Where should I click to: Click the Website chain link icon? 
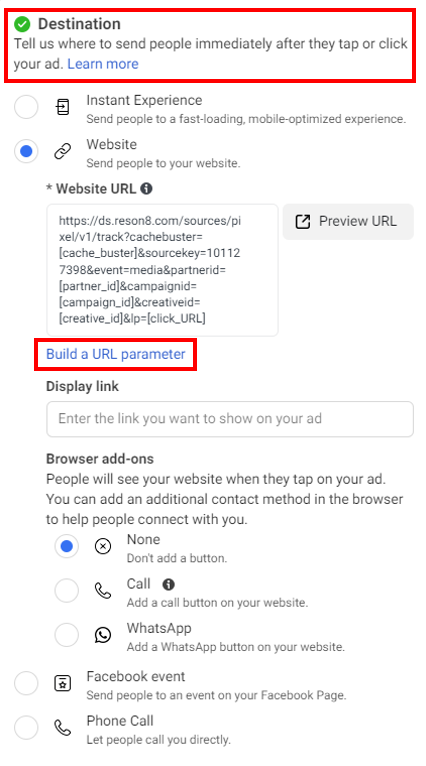(x=63, y=151)
